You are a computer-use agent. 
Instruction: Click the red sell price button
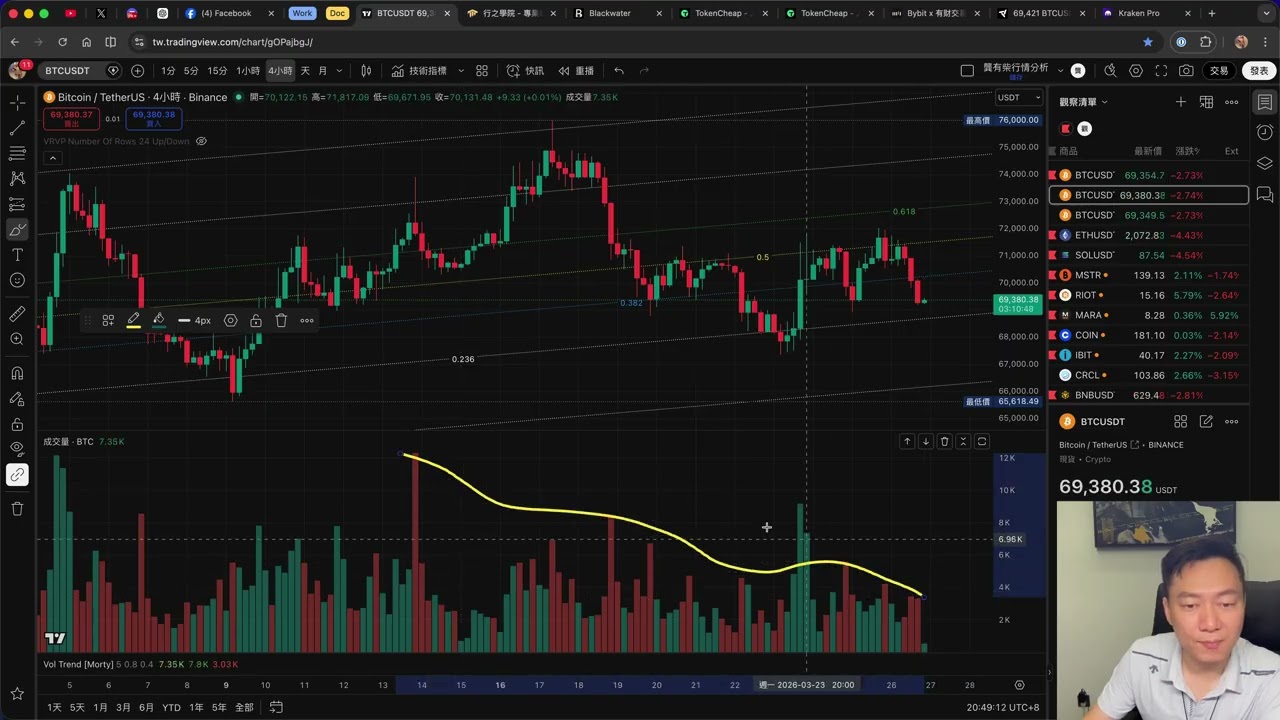pyautogui.click(x=71, y=118)
